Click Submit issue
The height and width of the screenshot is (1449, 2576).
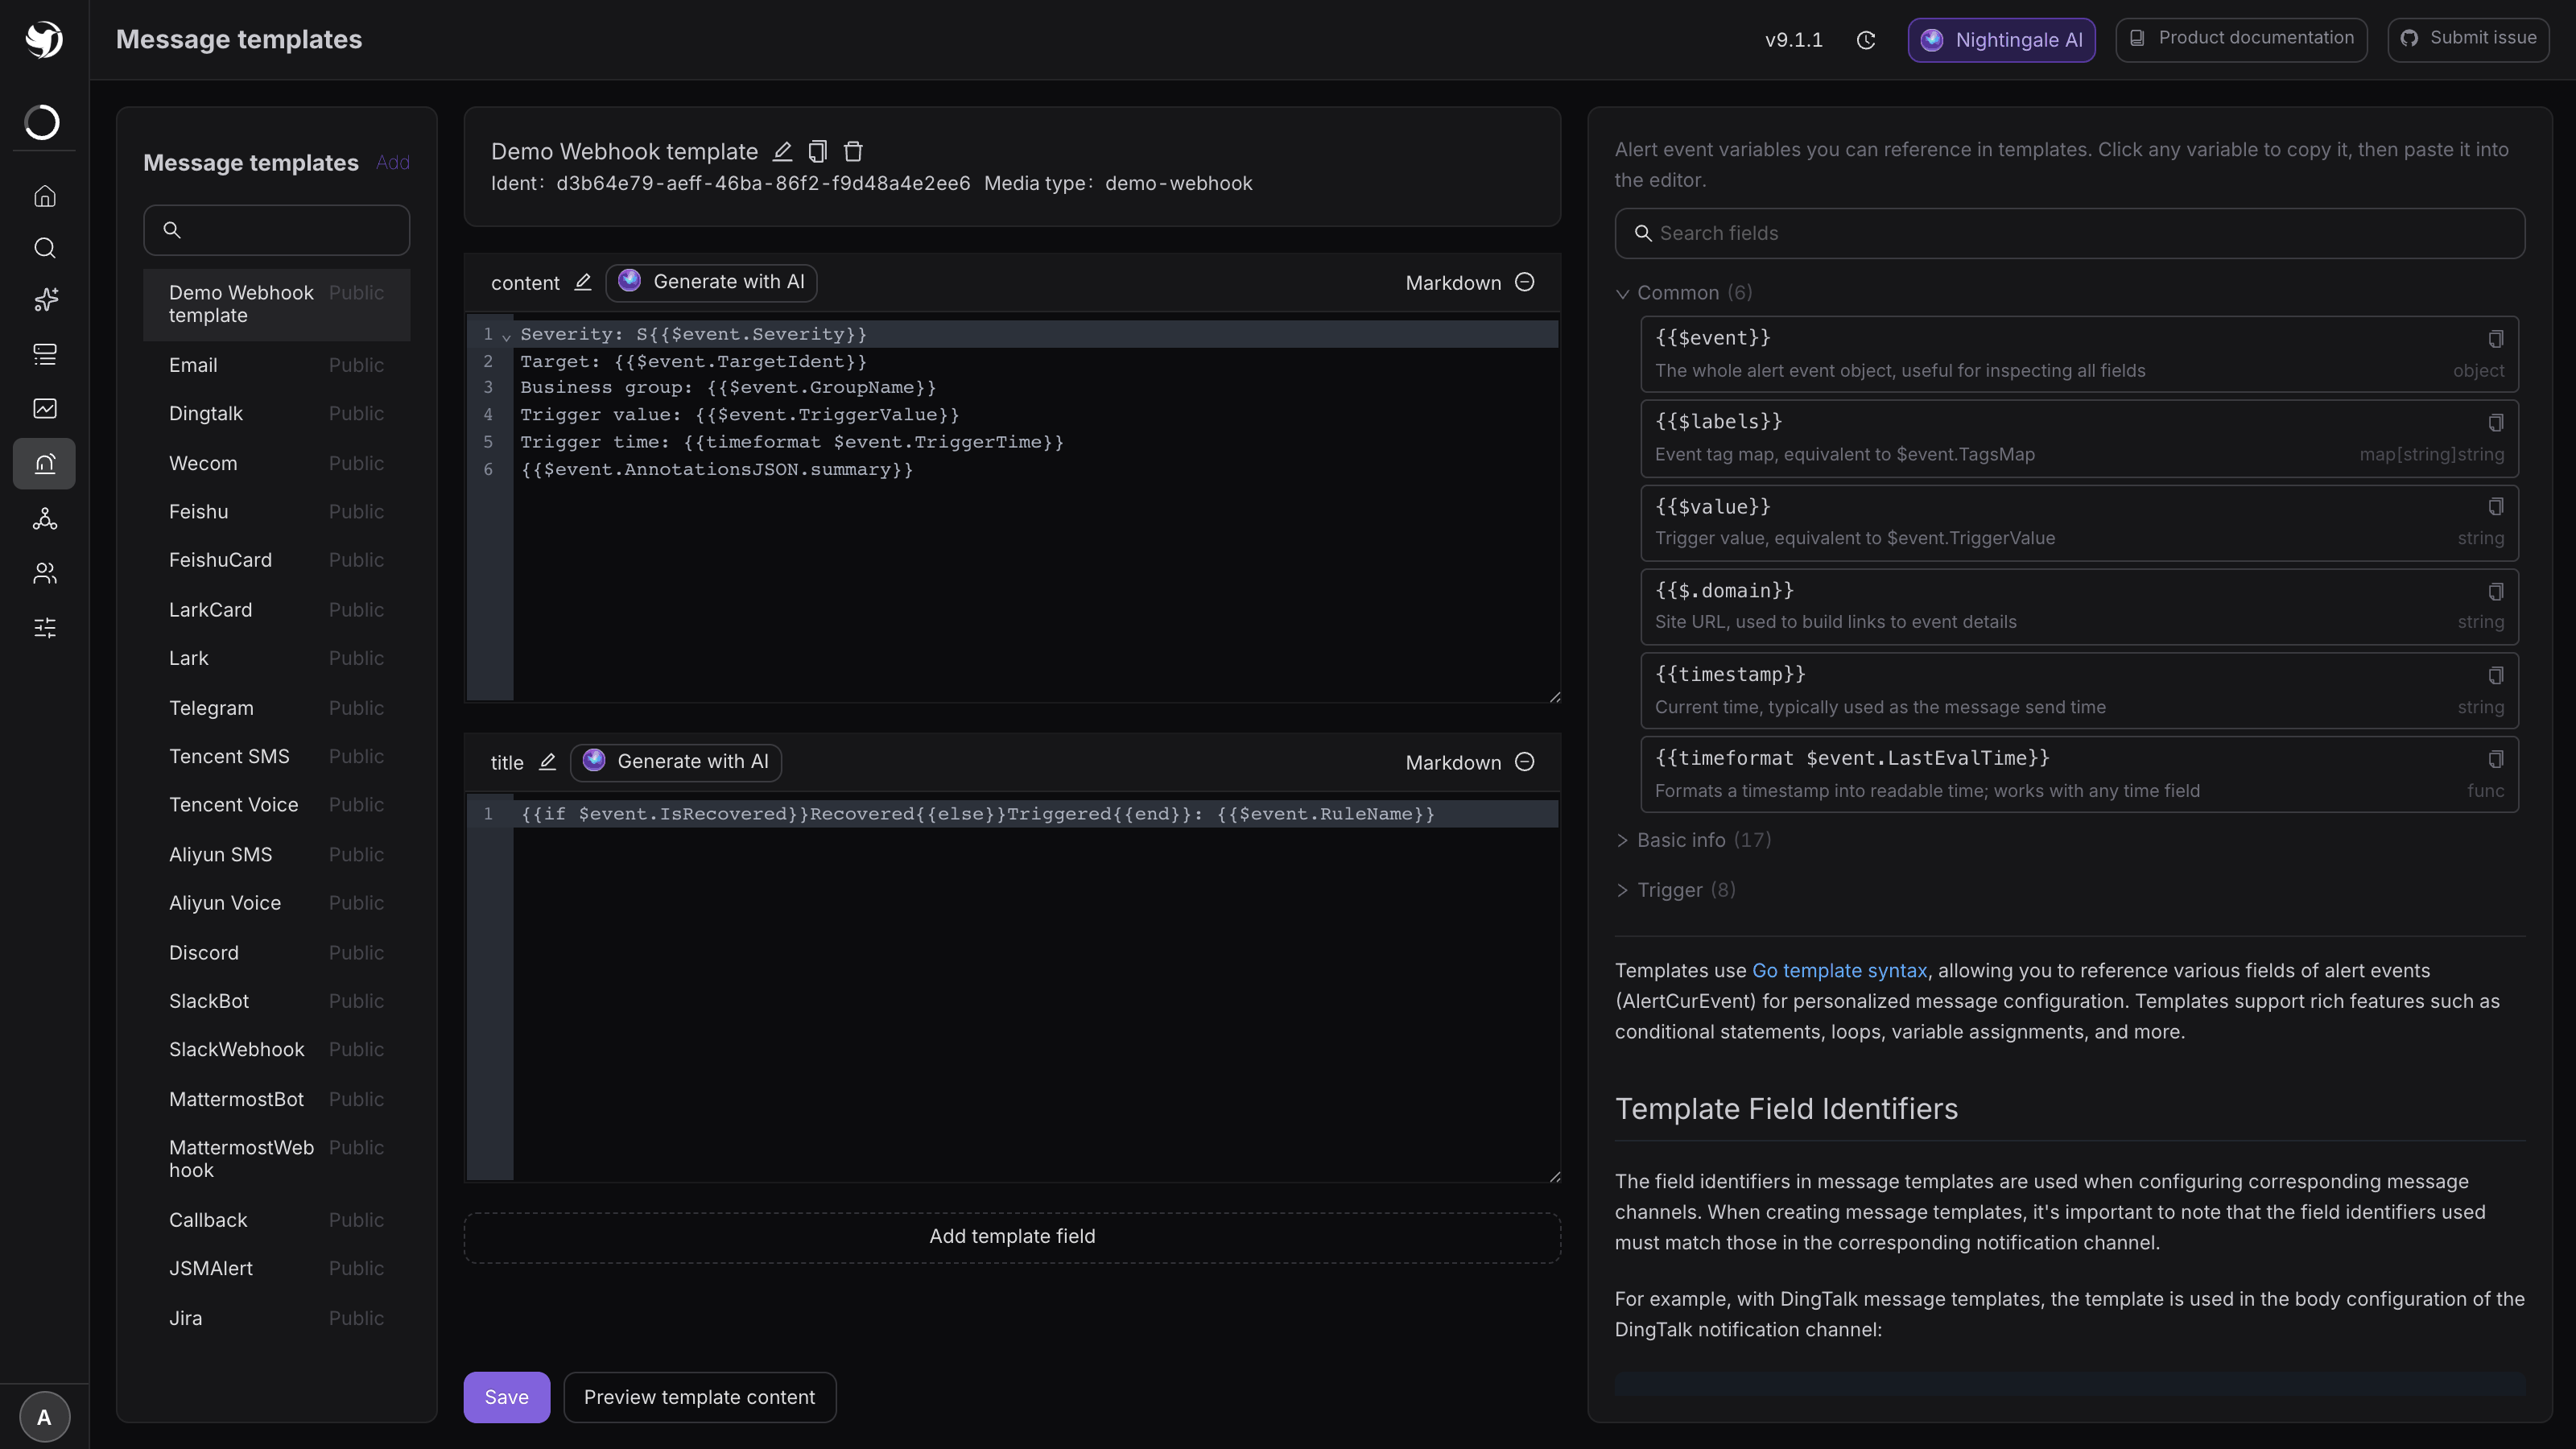tap(2468, 39)
